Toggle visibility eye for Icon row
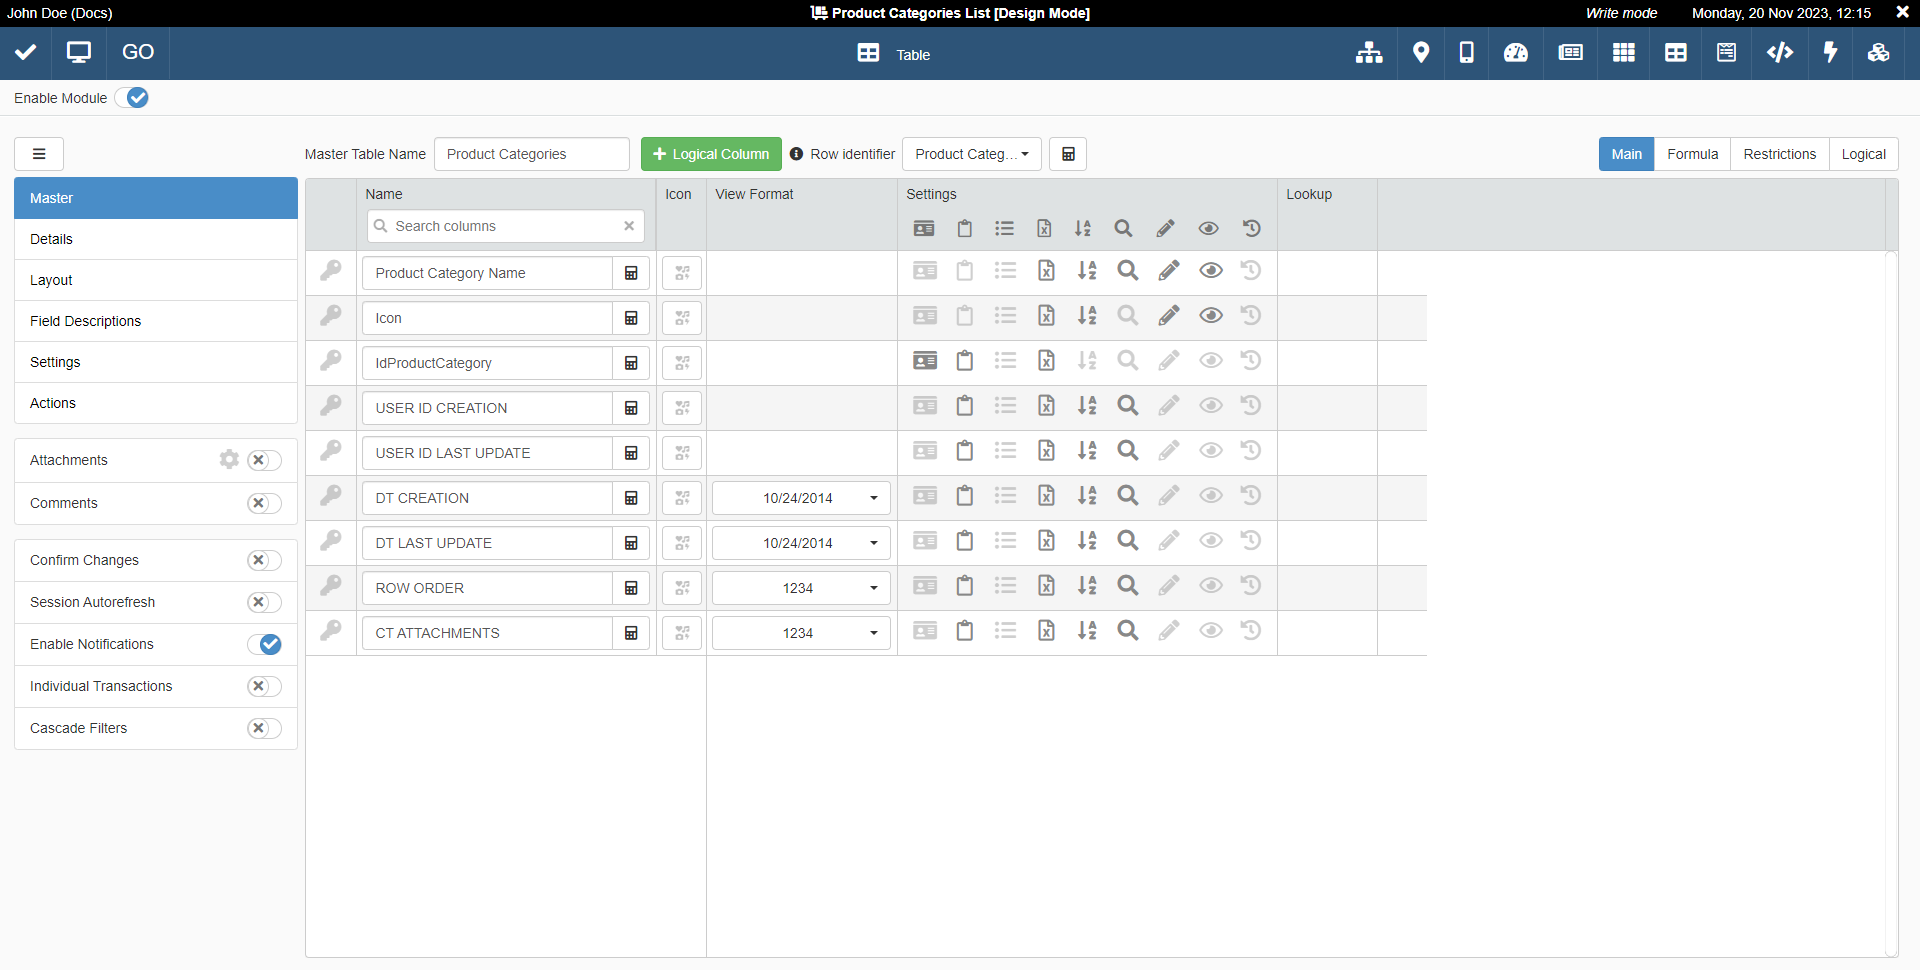The image size is (1920, 970). coord(1210,316)
